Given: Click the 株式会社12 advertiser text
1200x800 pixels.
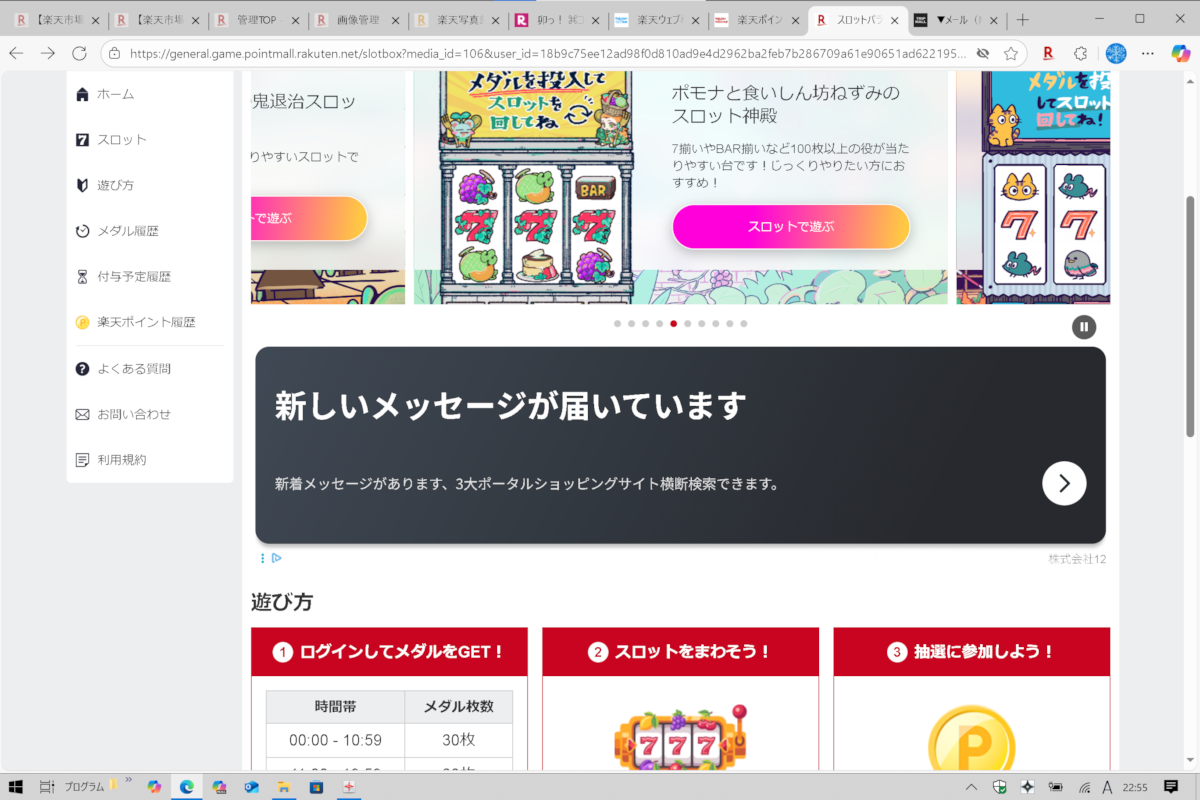Looking at the screenshot, I should 1077,558.
